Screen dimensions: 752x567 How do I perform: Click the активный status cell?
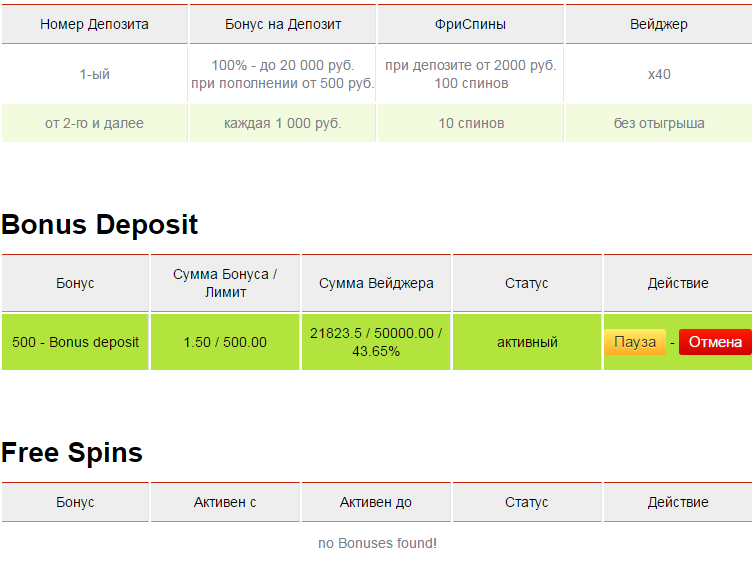pyautogui.click(x=527, y=342)
